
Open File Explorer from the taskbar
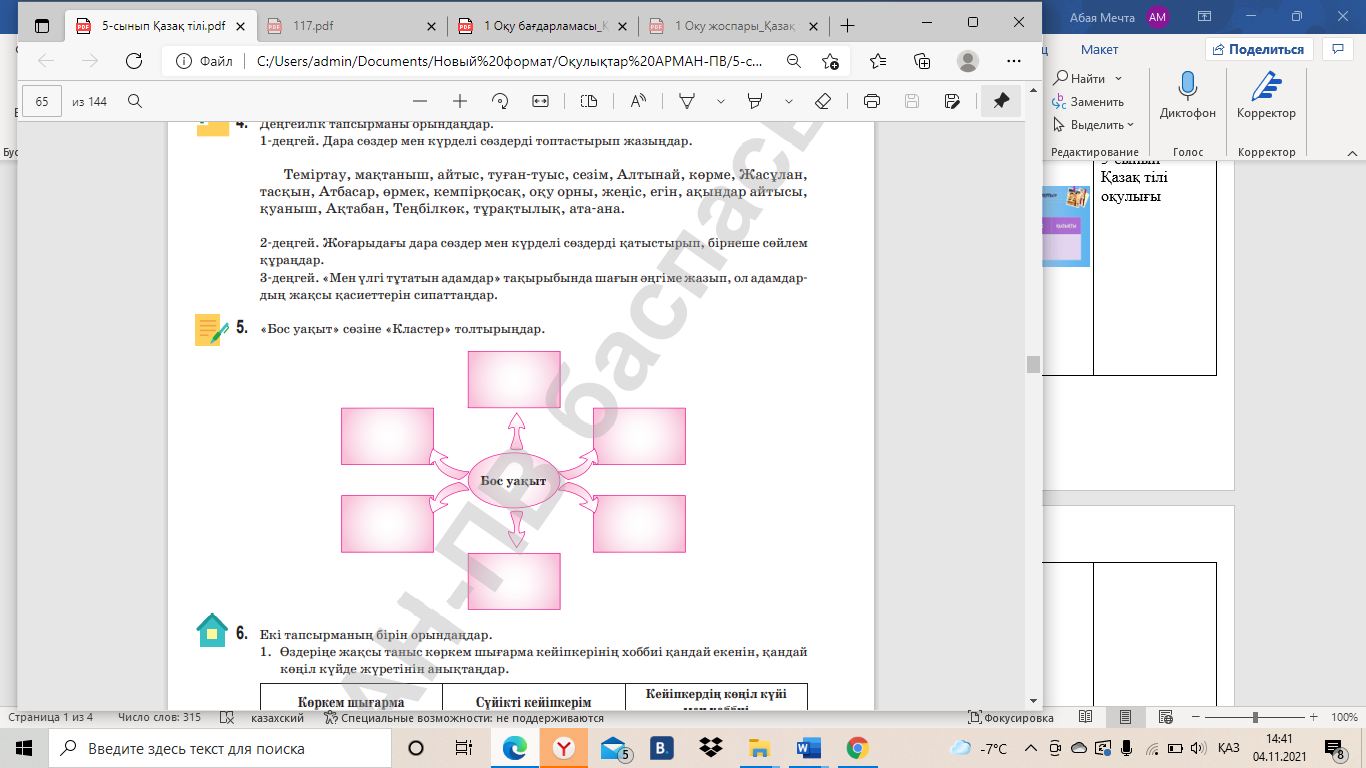tap(760, 748)
